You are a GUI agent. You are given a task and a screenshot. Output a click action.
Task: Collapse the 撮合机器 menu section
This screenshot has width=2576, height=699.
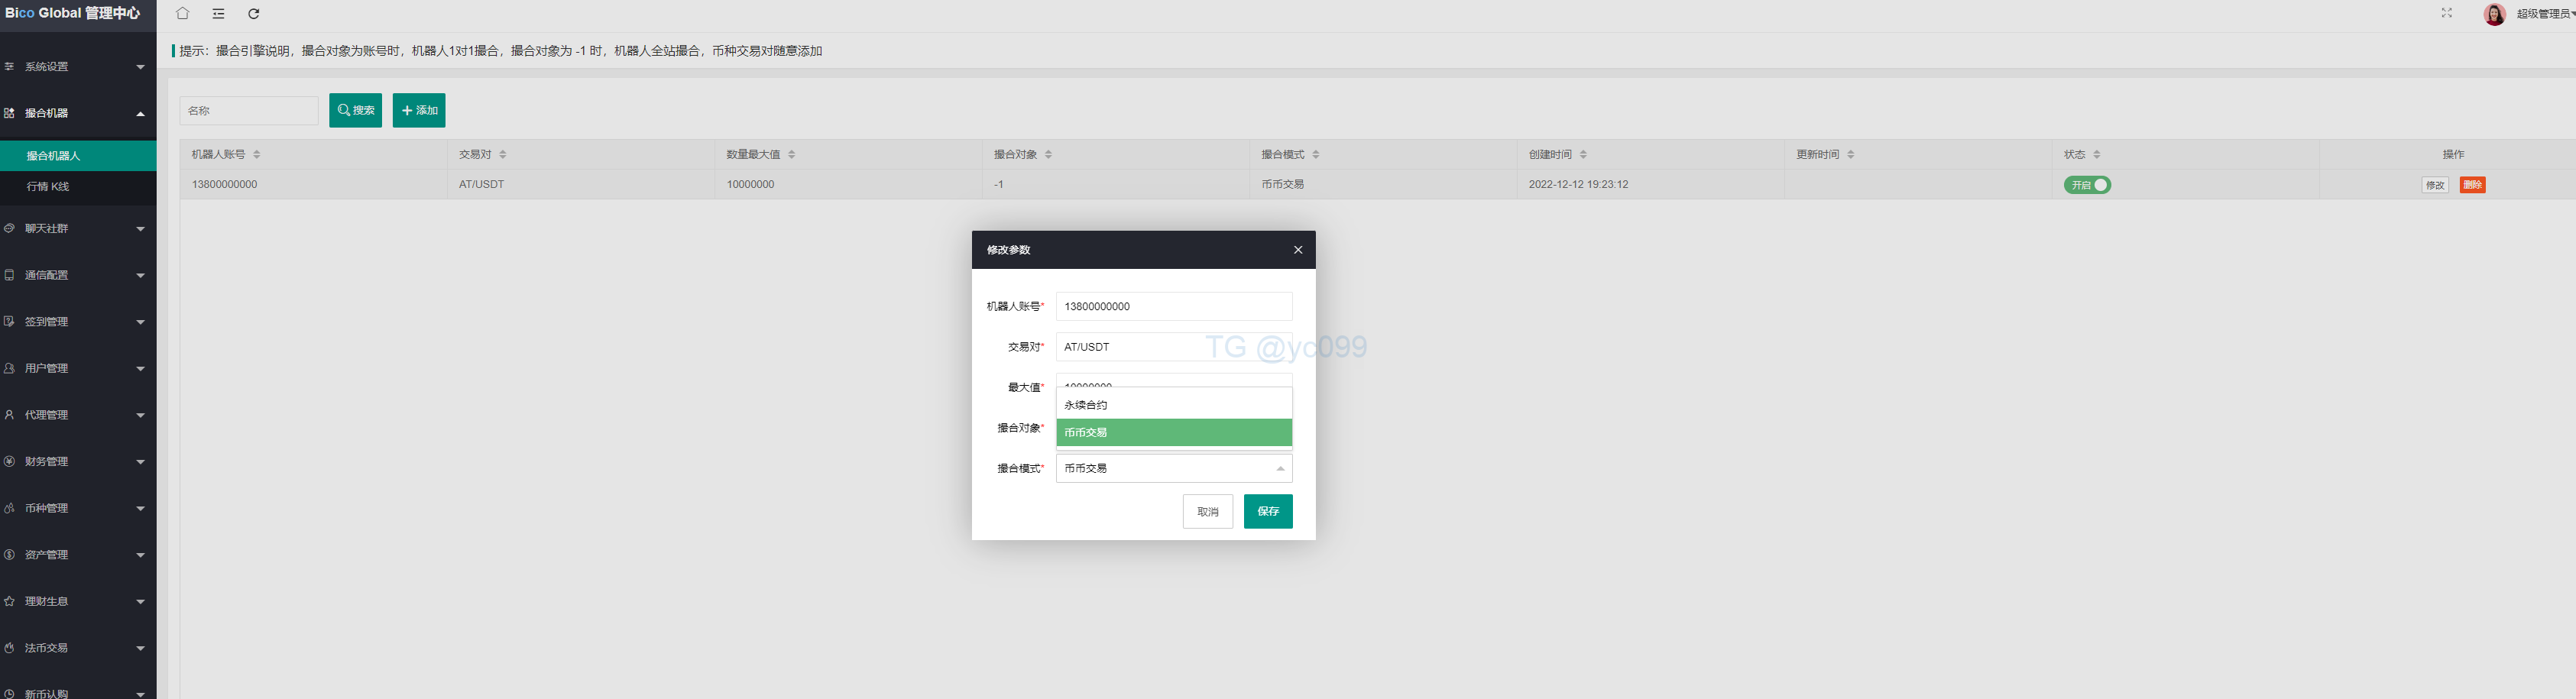(78, 113)
